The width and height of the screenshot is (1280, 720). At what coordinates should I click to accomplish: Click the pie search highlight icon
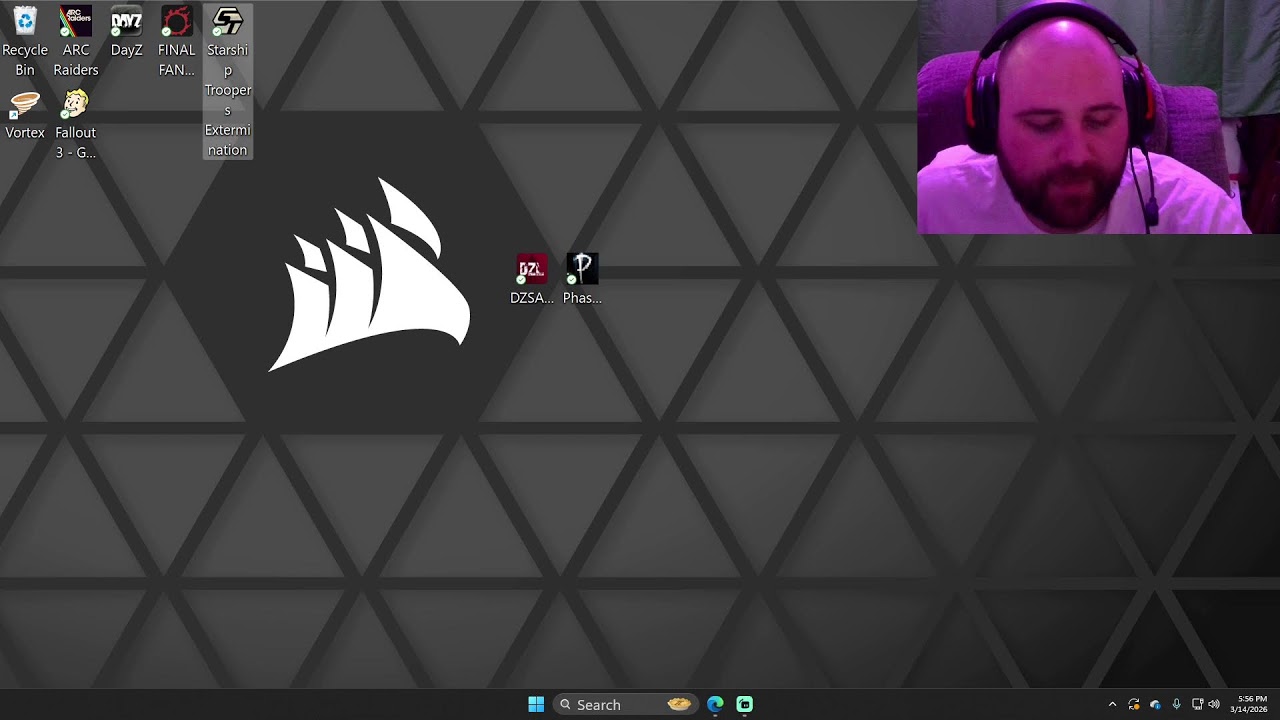[679, 704]
